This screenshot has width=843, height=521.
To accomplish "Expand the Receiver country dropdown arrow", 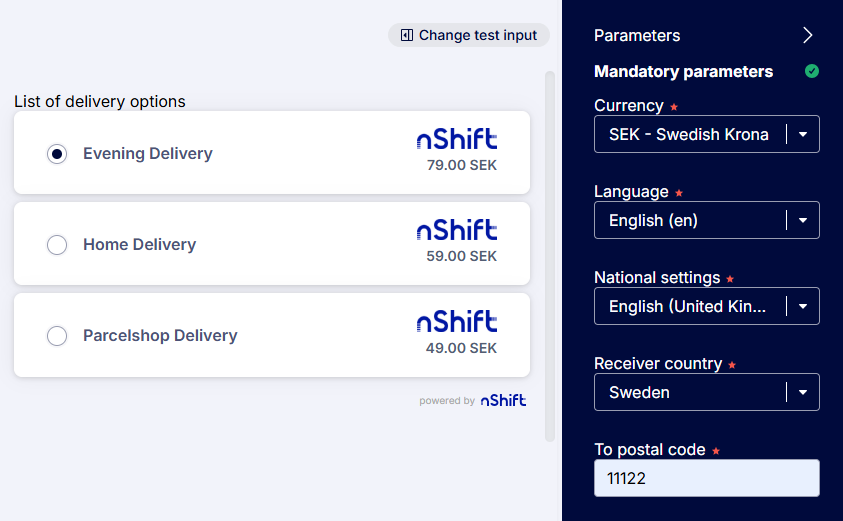I will tap(803, 392).
